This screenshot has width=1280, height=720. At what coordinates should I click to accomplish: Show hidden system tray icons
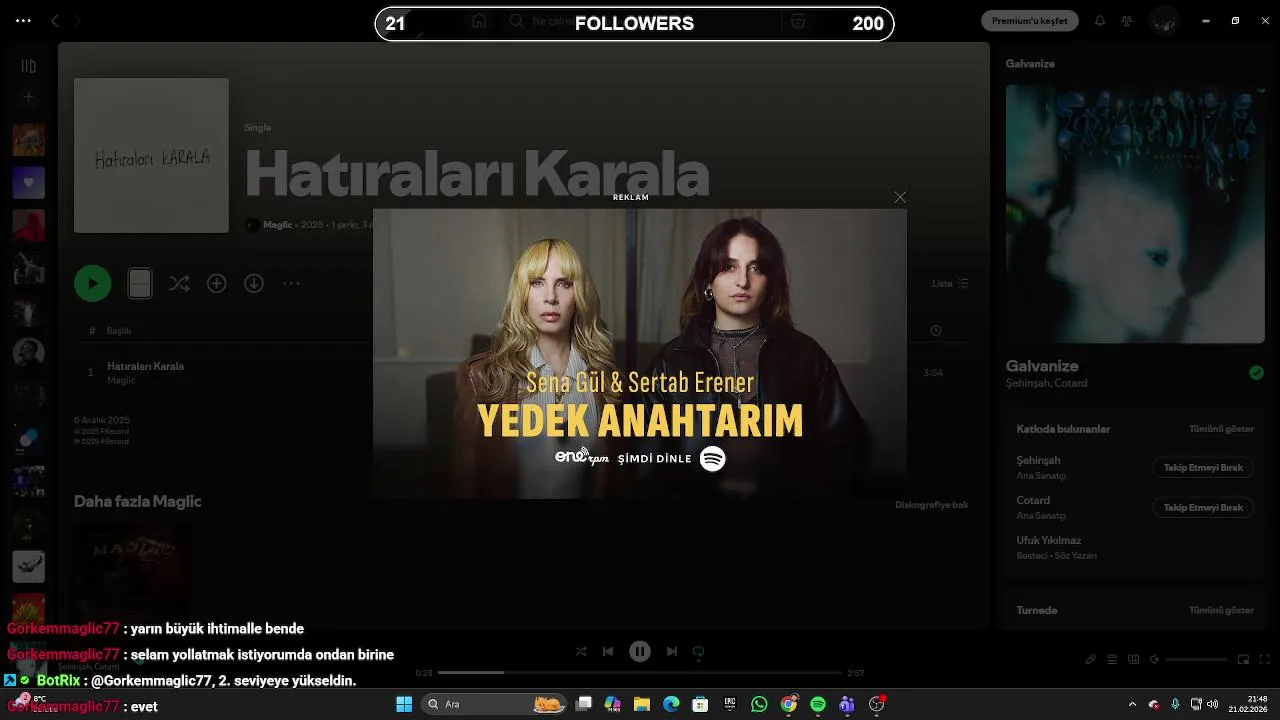point(1132,704)
